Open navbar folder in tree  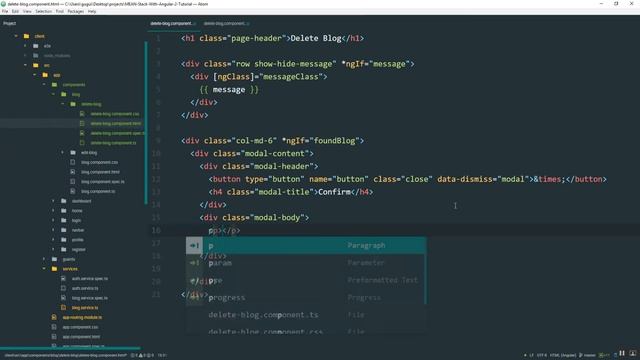coord(78,230)
